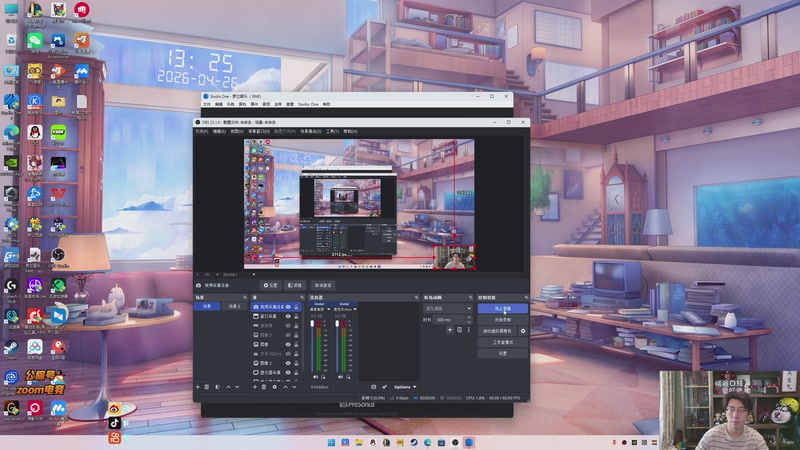Click the 启动虚拟摄像机 button

(497, 331)
